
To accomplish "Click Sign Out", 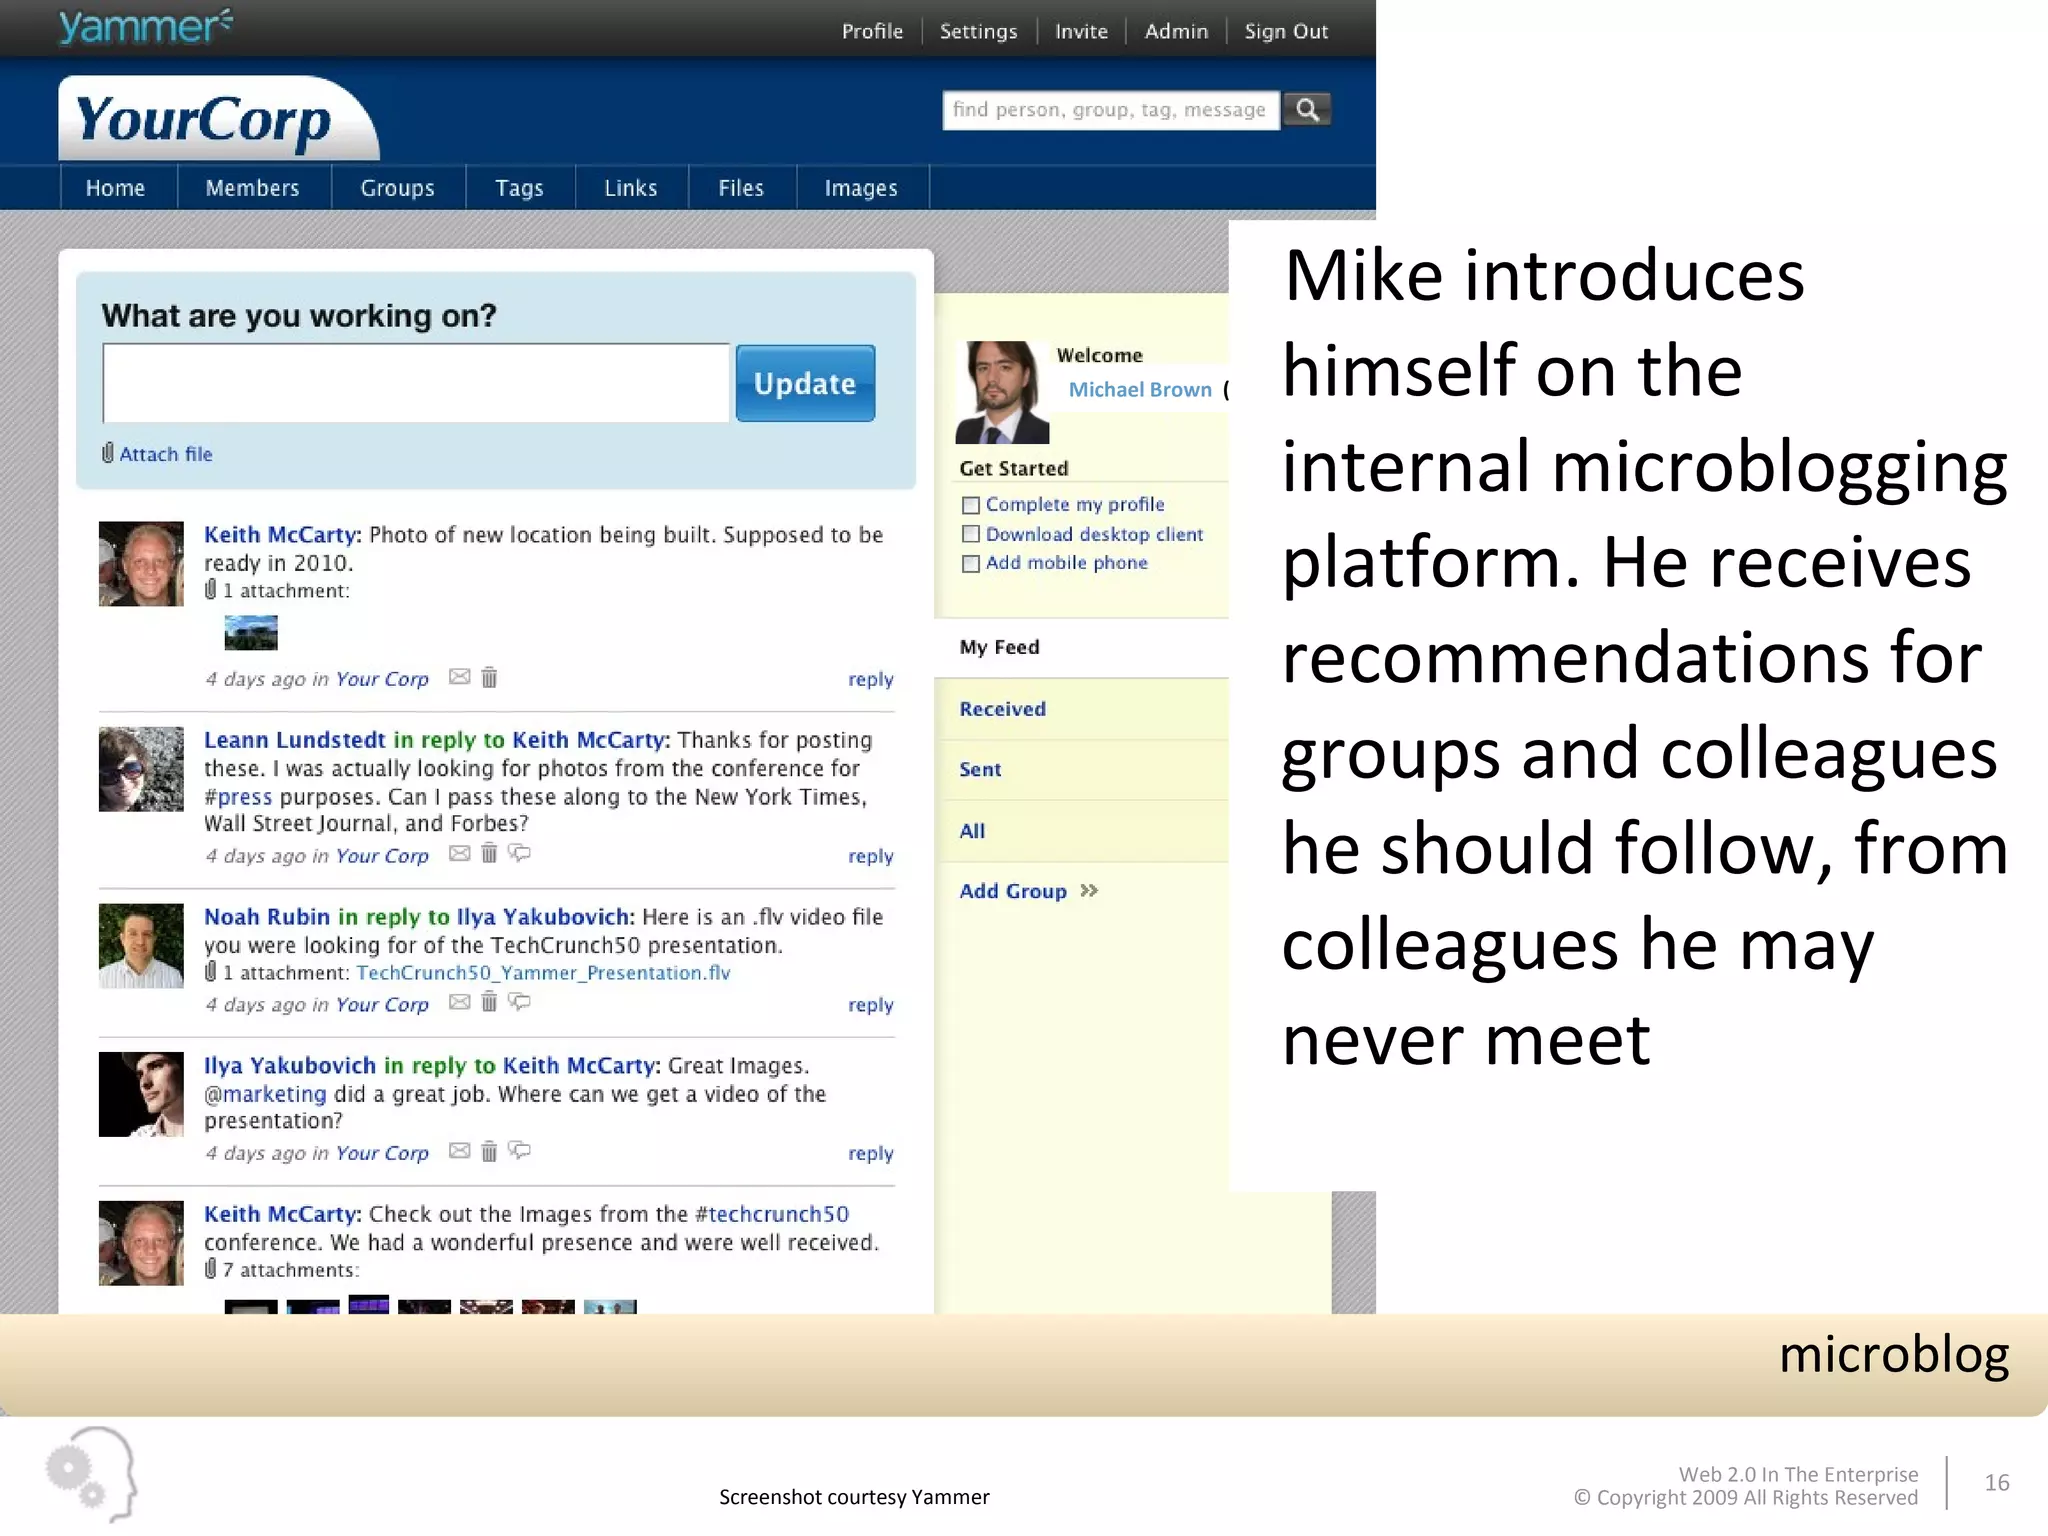I will [1286, 31].
